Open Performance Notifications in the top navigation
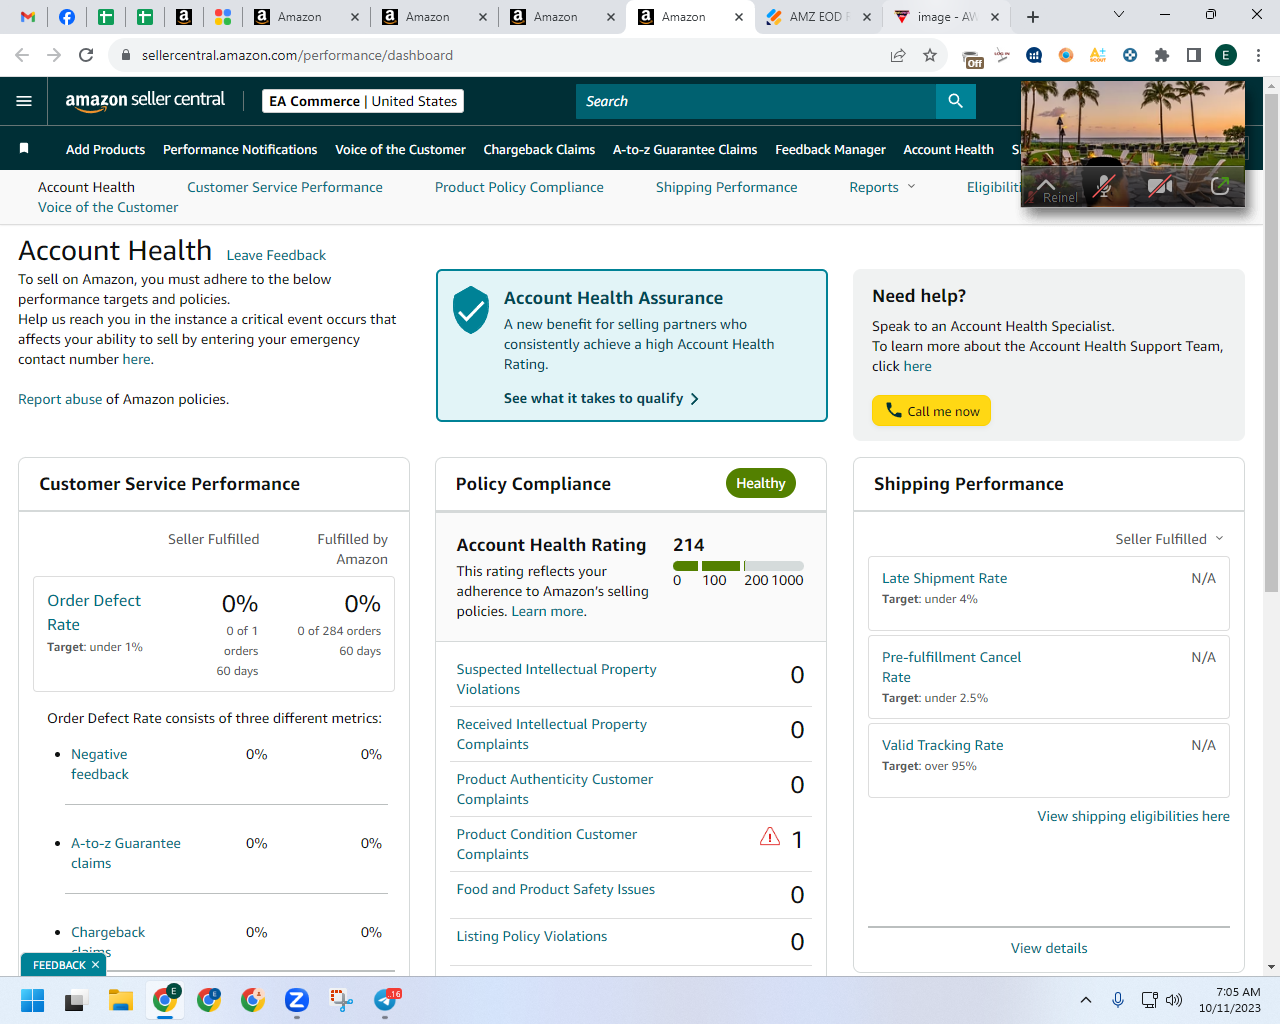 coord(240,149)
